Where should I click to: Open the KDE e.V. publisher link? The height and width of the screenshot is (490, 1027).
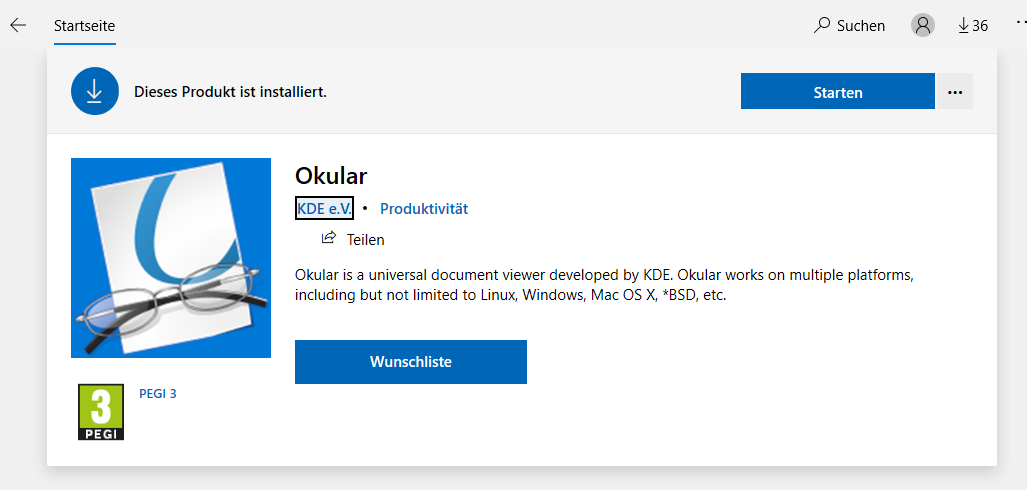[324, 208]
